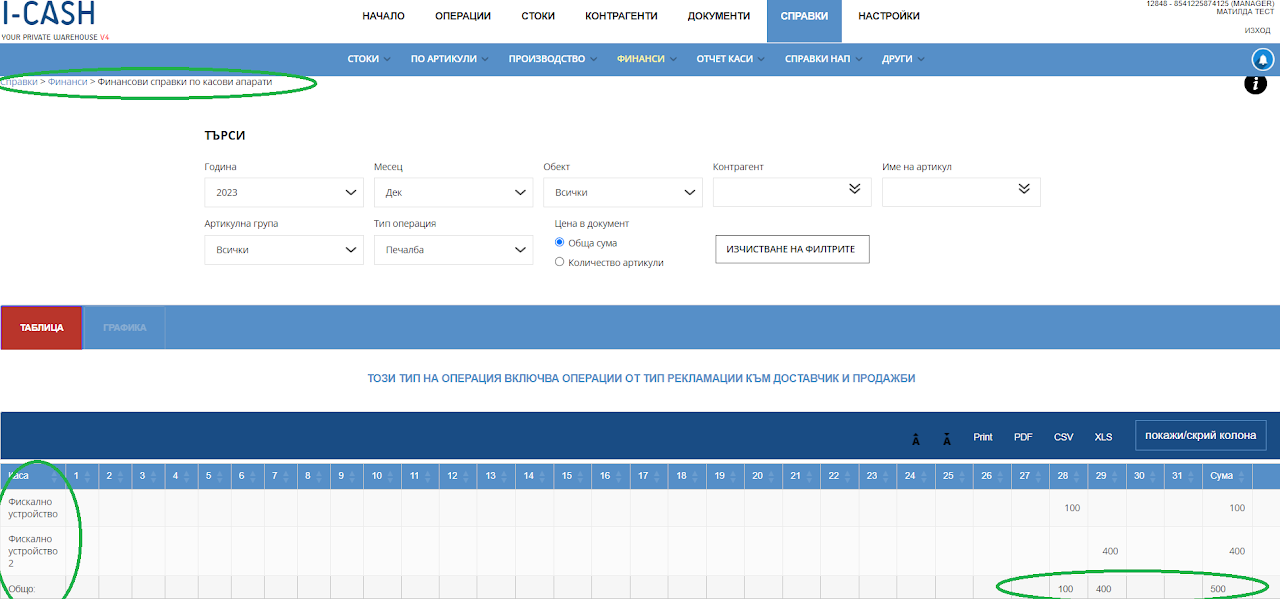Sort by day 15 column arrows
This screenshot has height=599, width=1280.
(x=581, y=476)
